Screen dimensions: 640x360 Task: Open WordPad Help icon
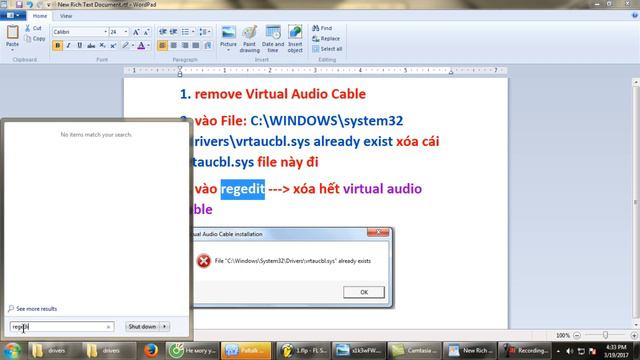click(x=635, y=16)
